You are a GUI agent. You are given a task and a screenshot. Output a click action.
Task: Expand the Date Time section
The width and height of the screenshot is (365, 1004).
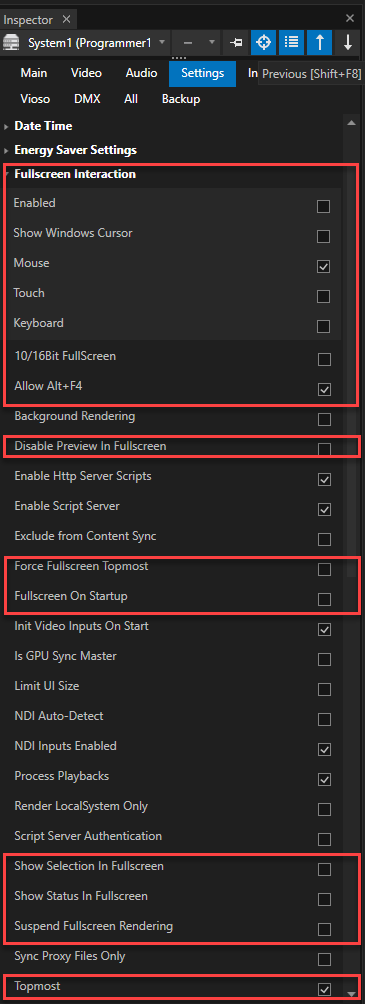point(43,126)
